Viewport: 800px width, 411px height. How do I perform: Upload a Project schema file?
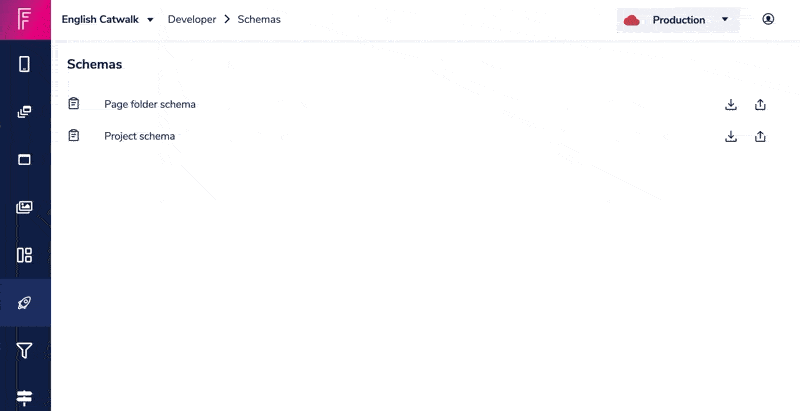[x=760, y=136]
